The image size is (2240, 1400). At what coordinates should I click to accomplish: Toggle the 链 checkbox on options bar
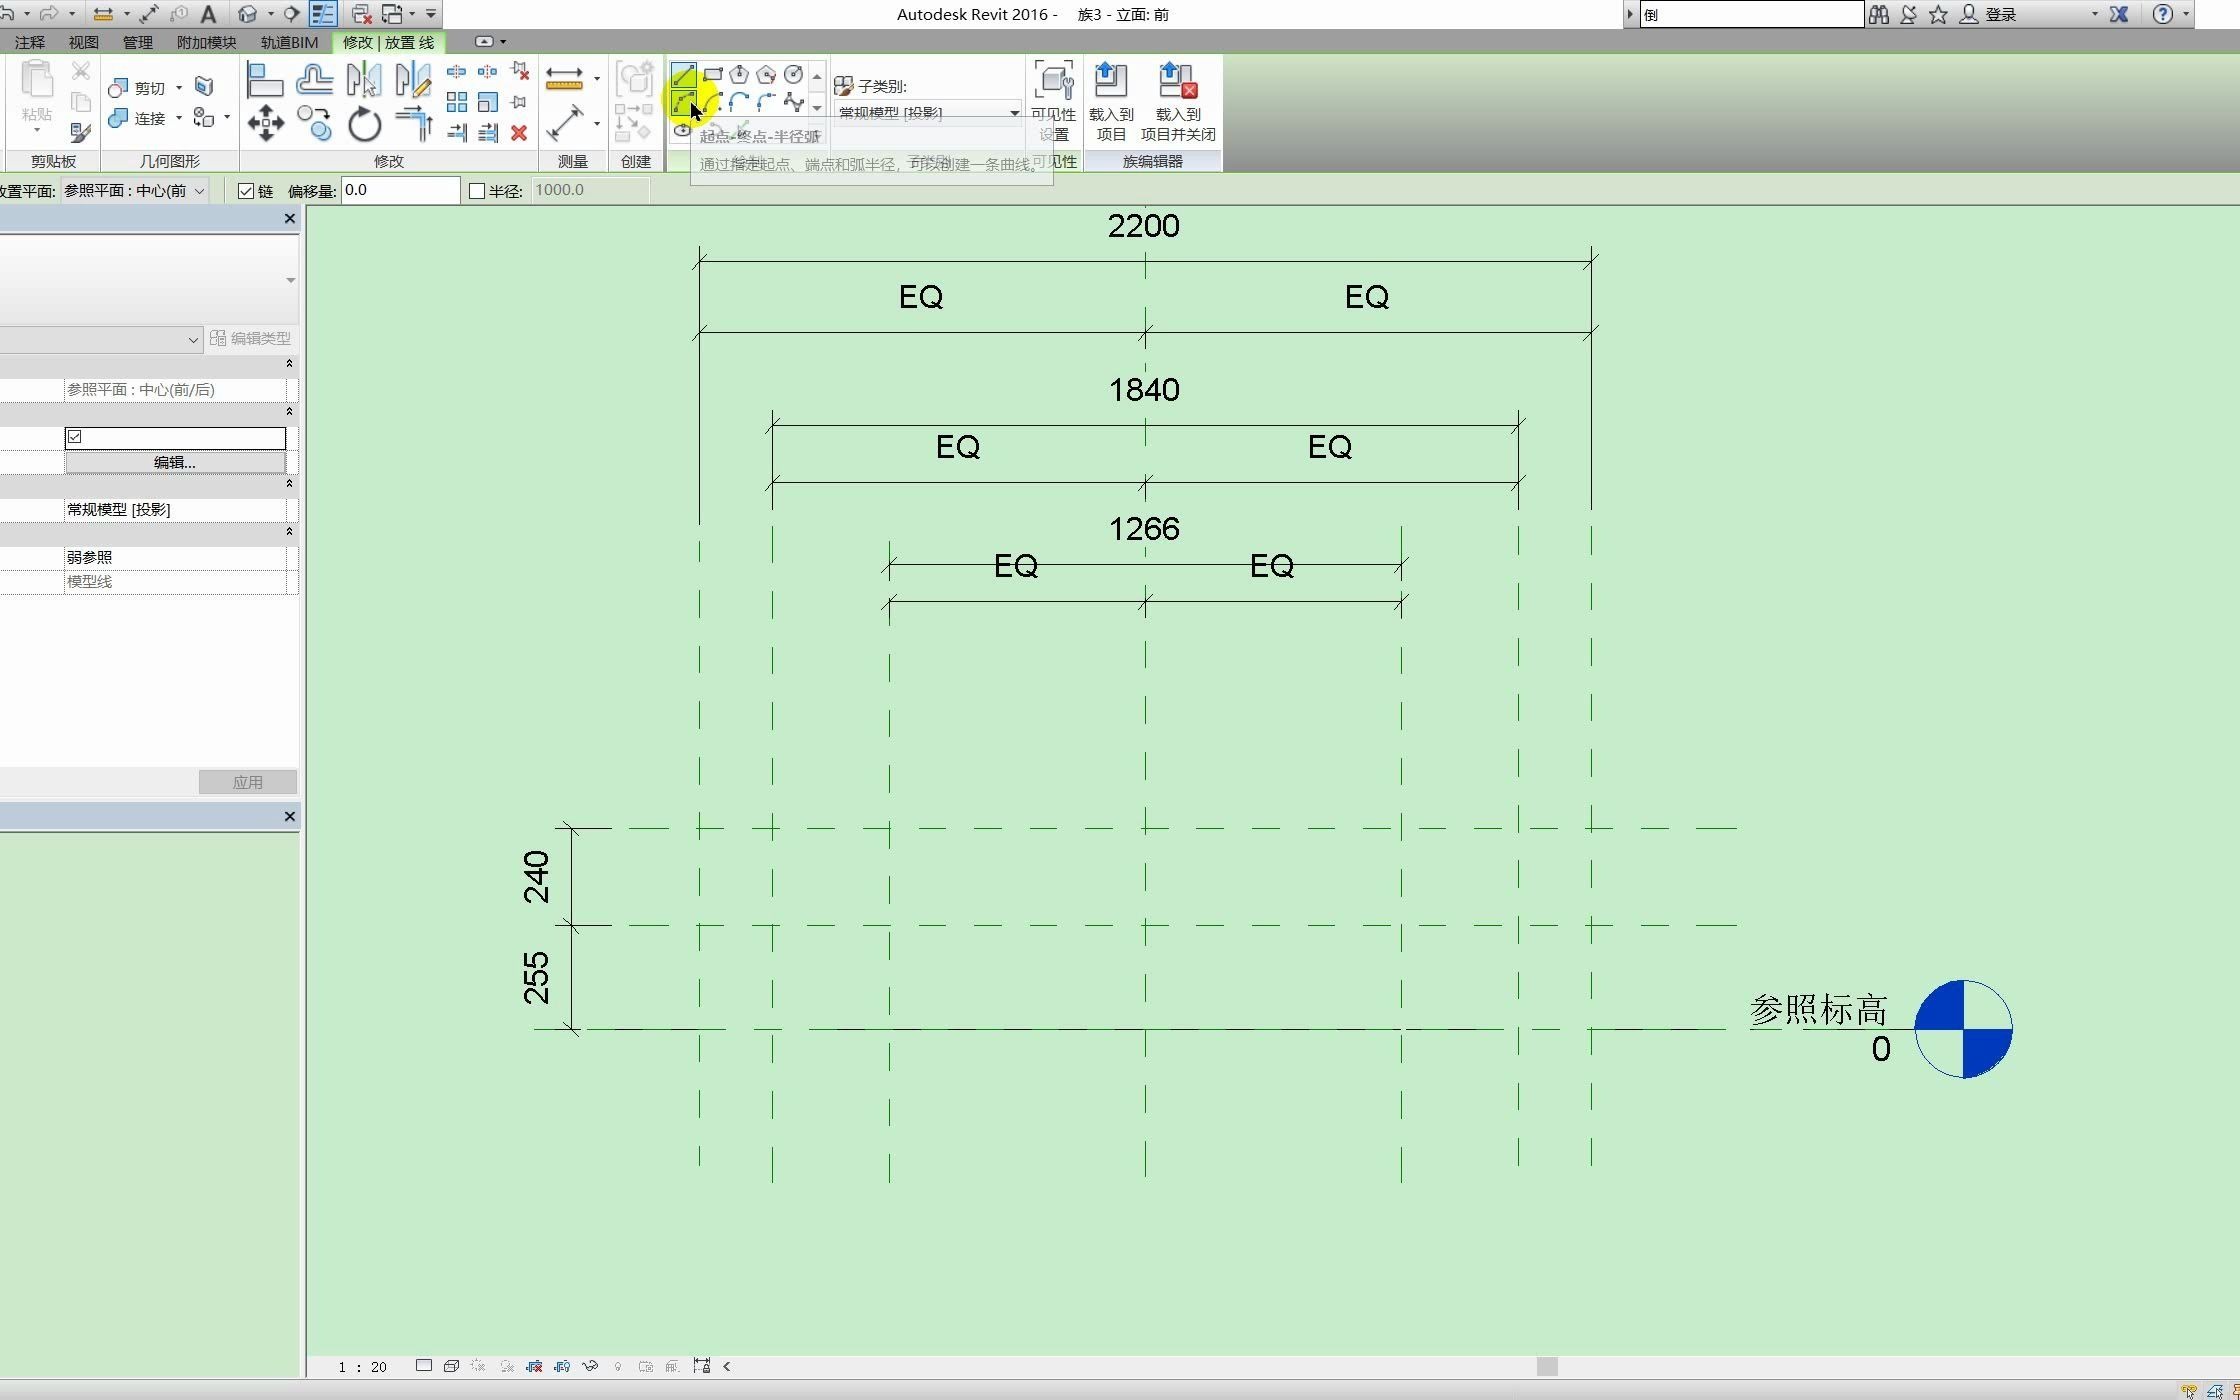click(x=246, y=190)
